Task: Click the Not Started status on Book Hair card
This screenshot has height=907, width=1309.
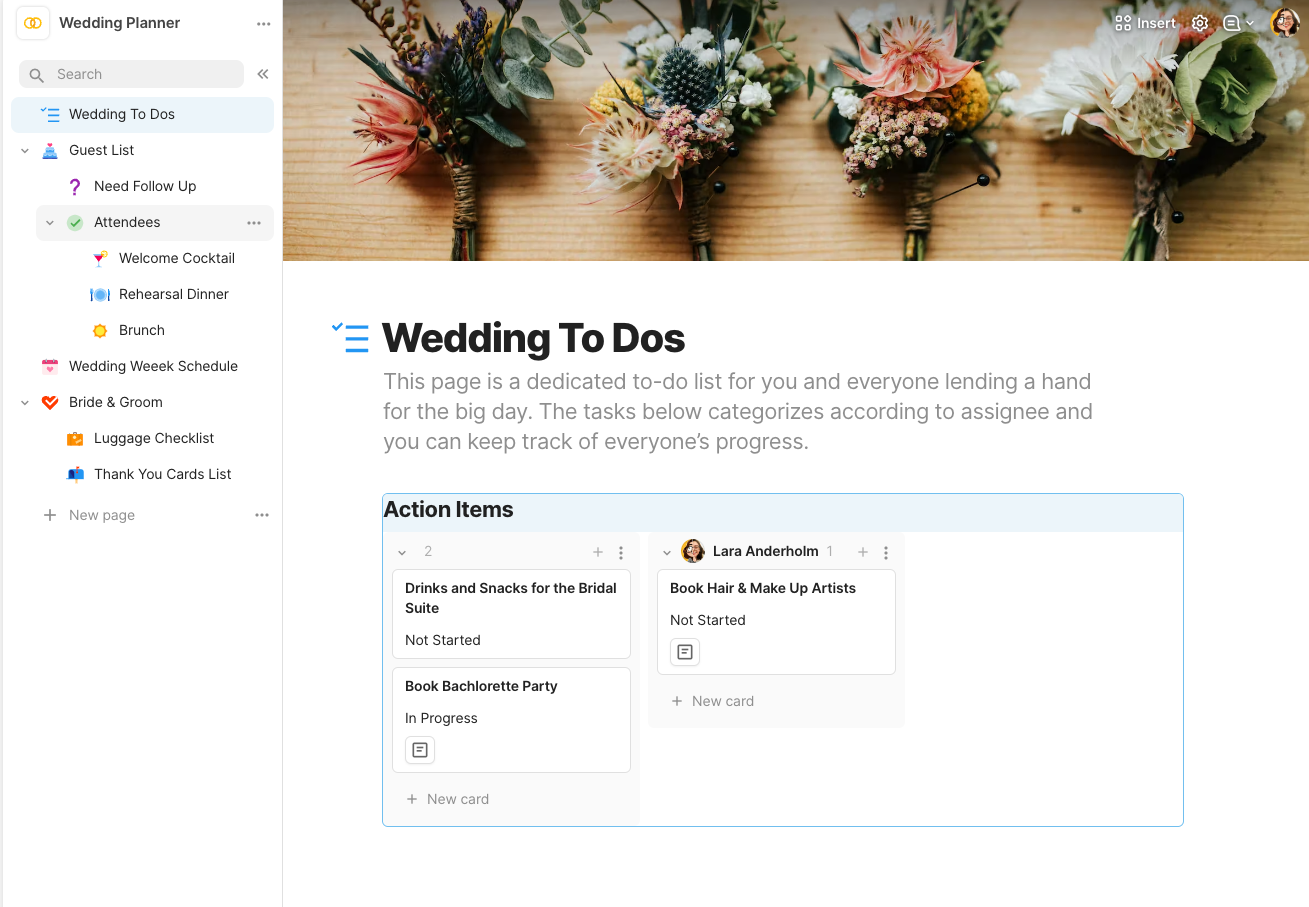Action: coord(708,620)
